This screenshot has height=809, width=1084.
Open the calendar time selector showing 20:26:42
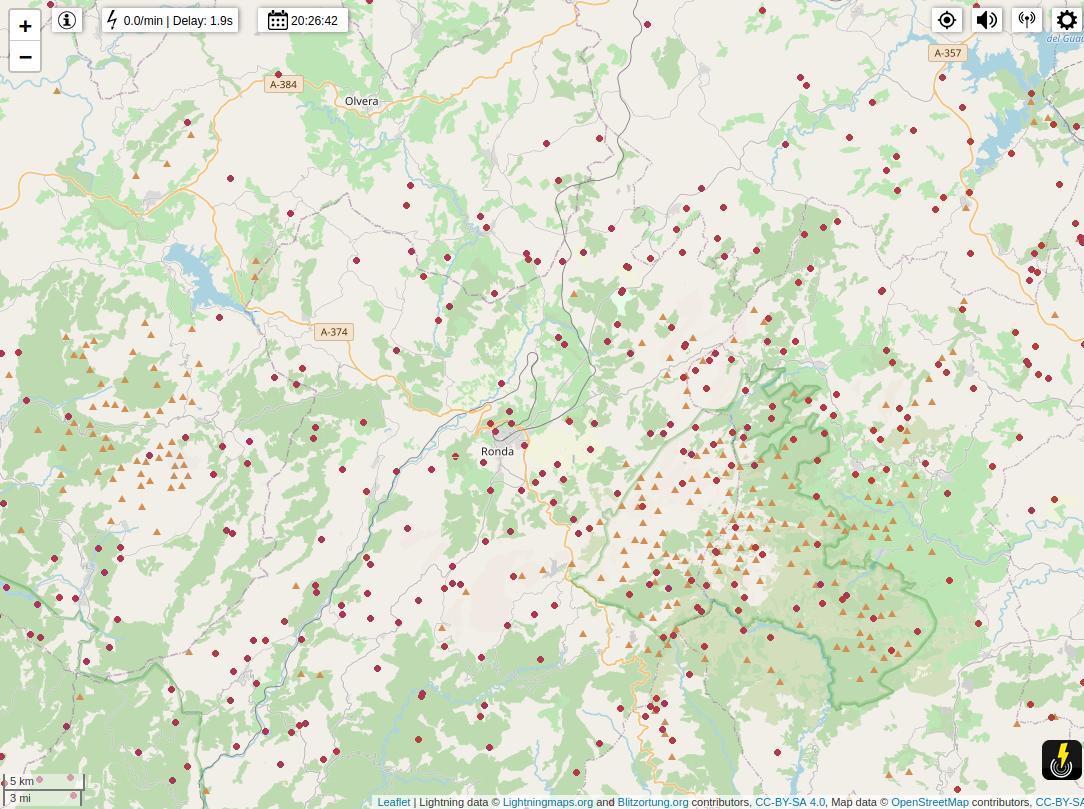point(303,20)
